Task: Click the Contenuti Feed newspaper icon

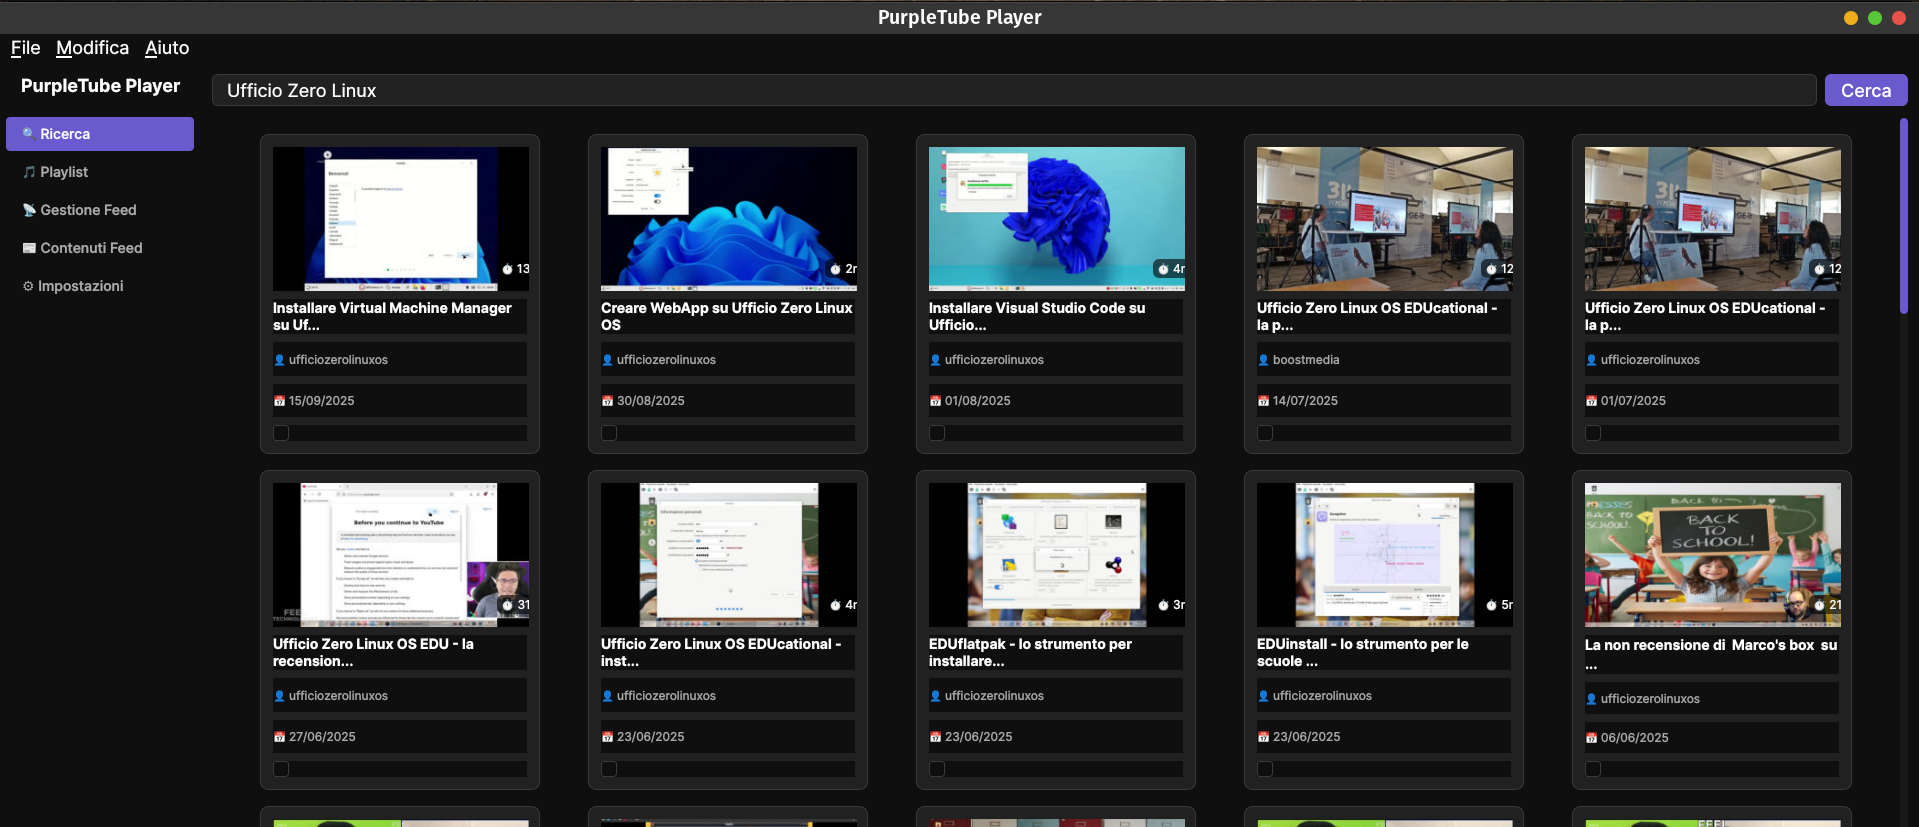Action: pos(29,248)
